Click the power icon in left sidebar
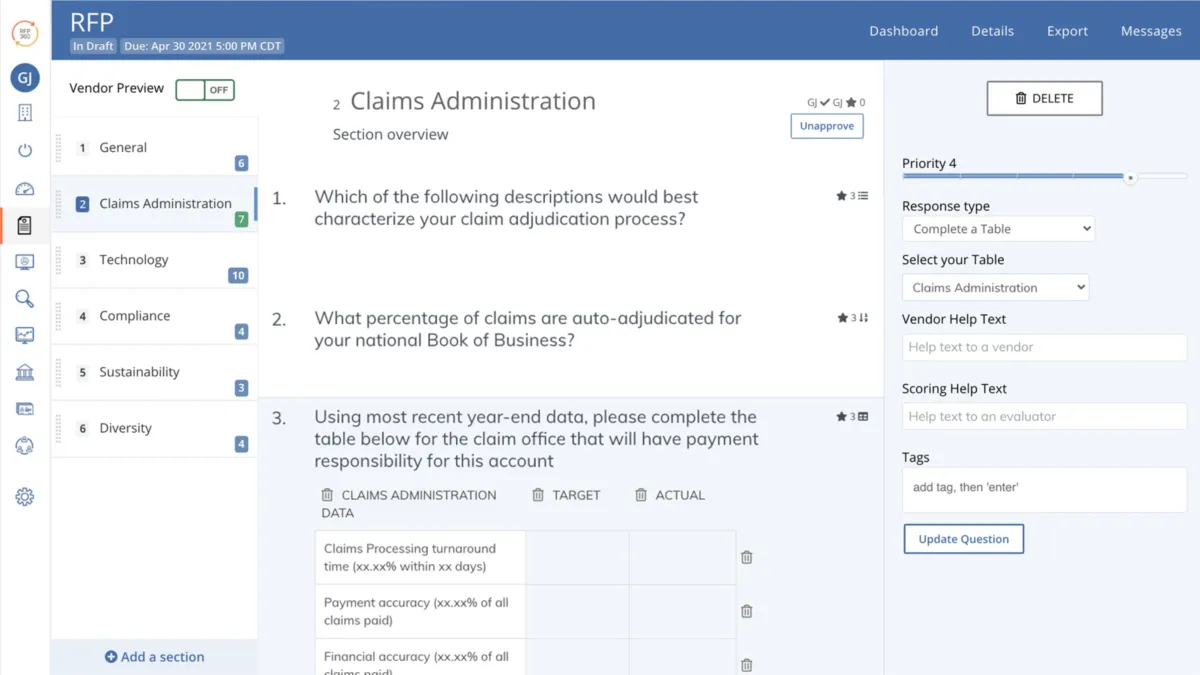The height and width of the screenshot is (675, 1200). click(x=25, y=150)
